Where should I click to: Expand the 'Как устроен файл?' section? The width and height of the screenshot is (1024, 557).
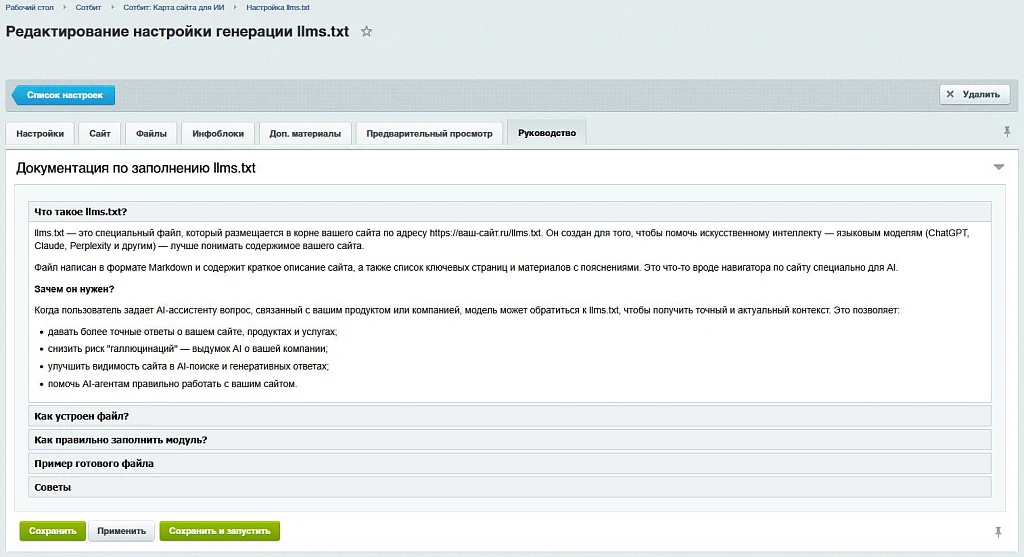[509, 416]
